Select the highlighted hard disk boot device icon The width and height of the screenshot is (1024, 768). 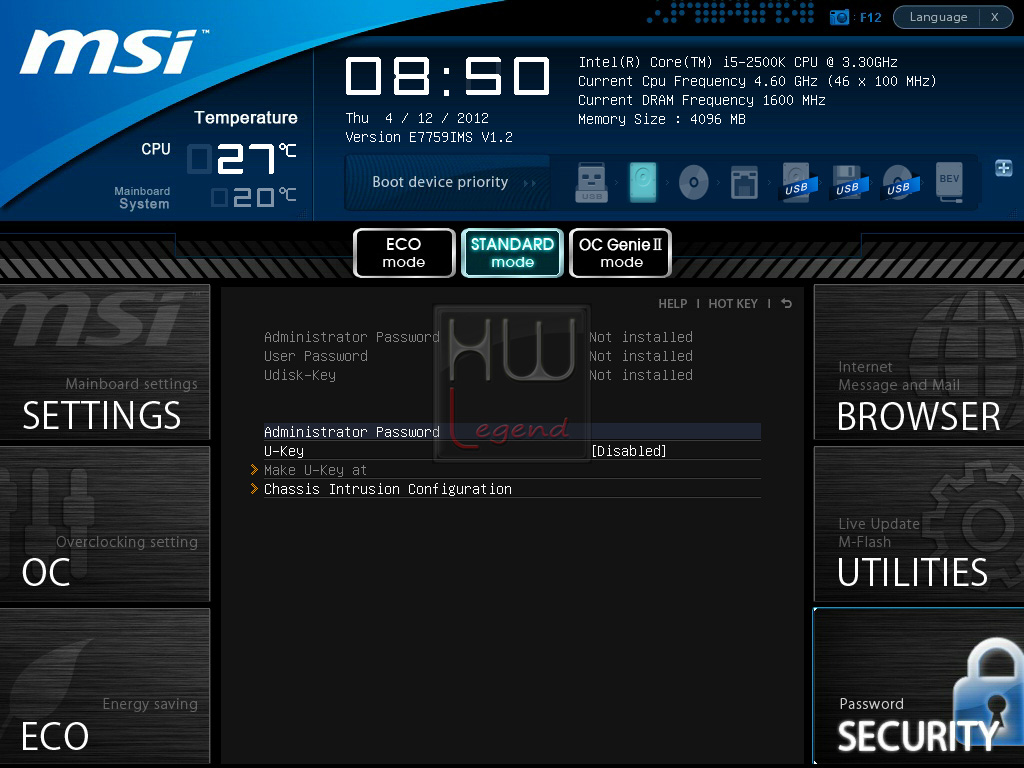643,182
